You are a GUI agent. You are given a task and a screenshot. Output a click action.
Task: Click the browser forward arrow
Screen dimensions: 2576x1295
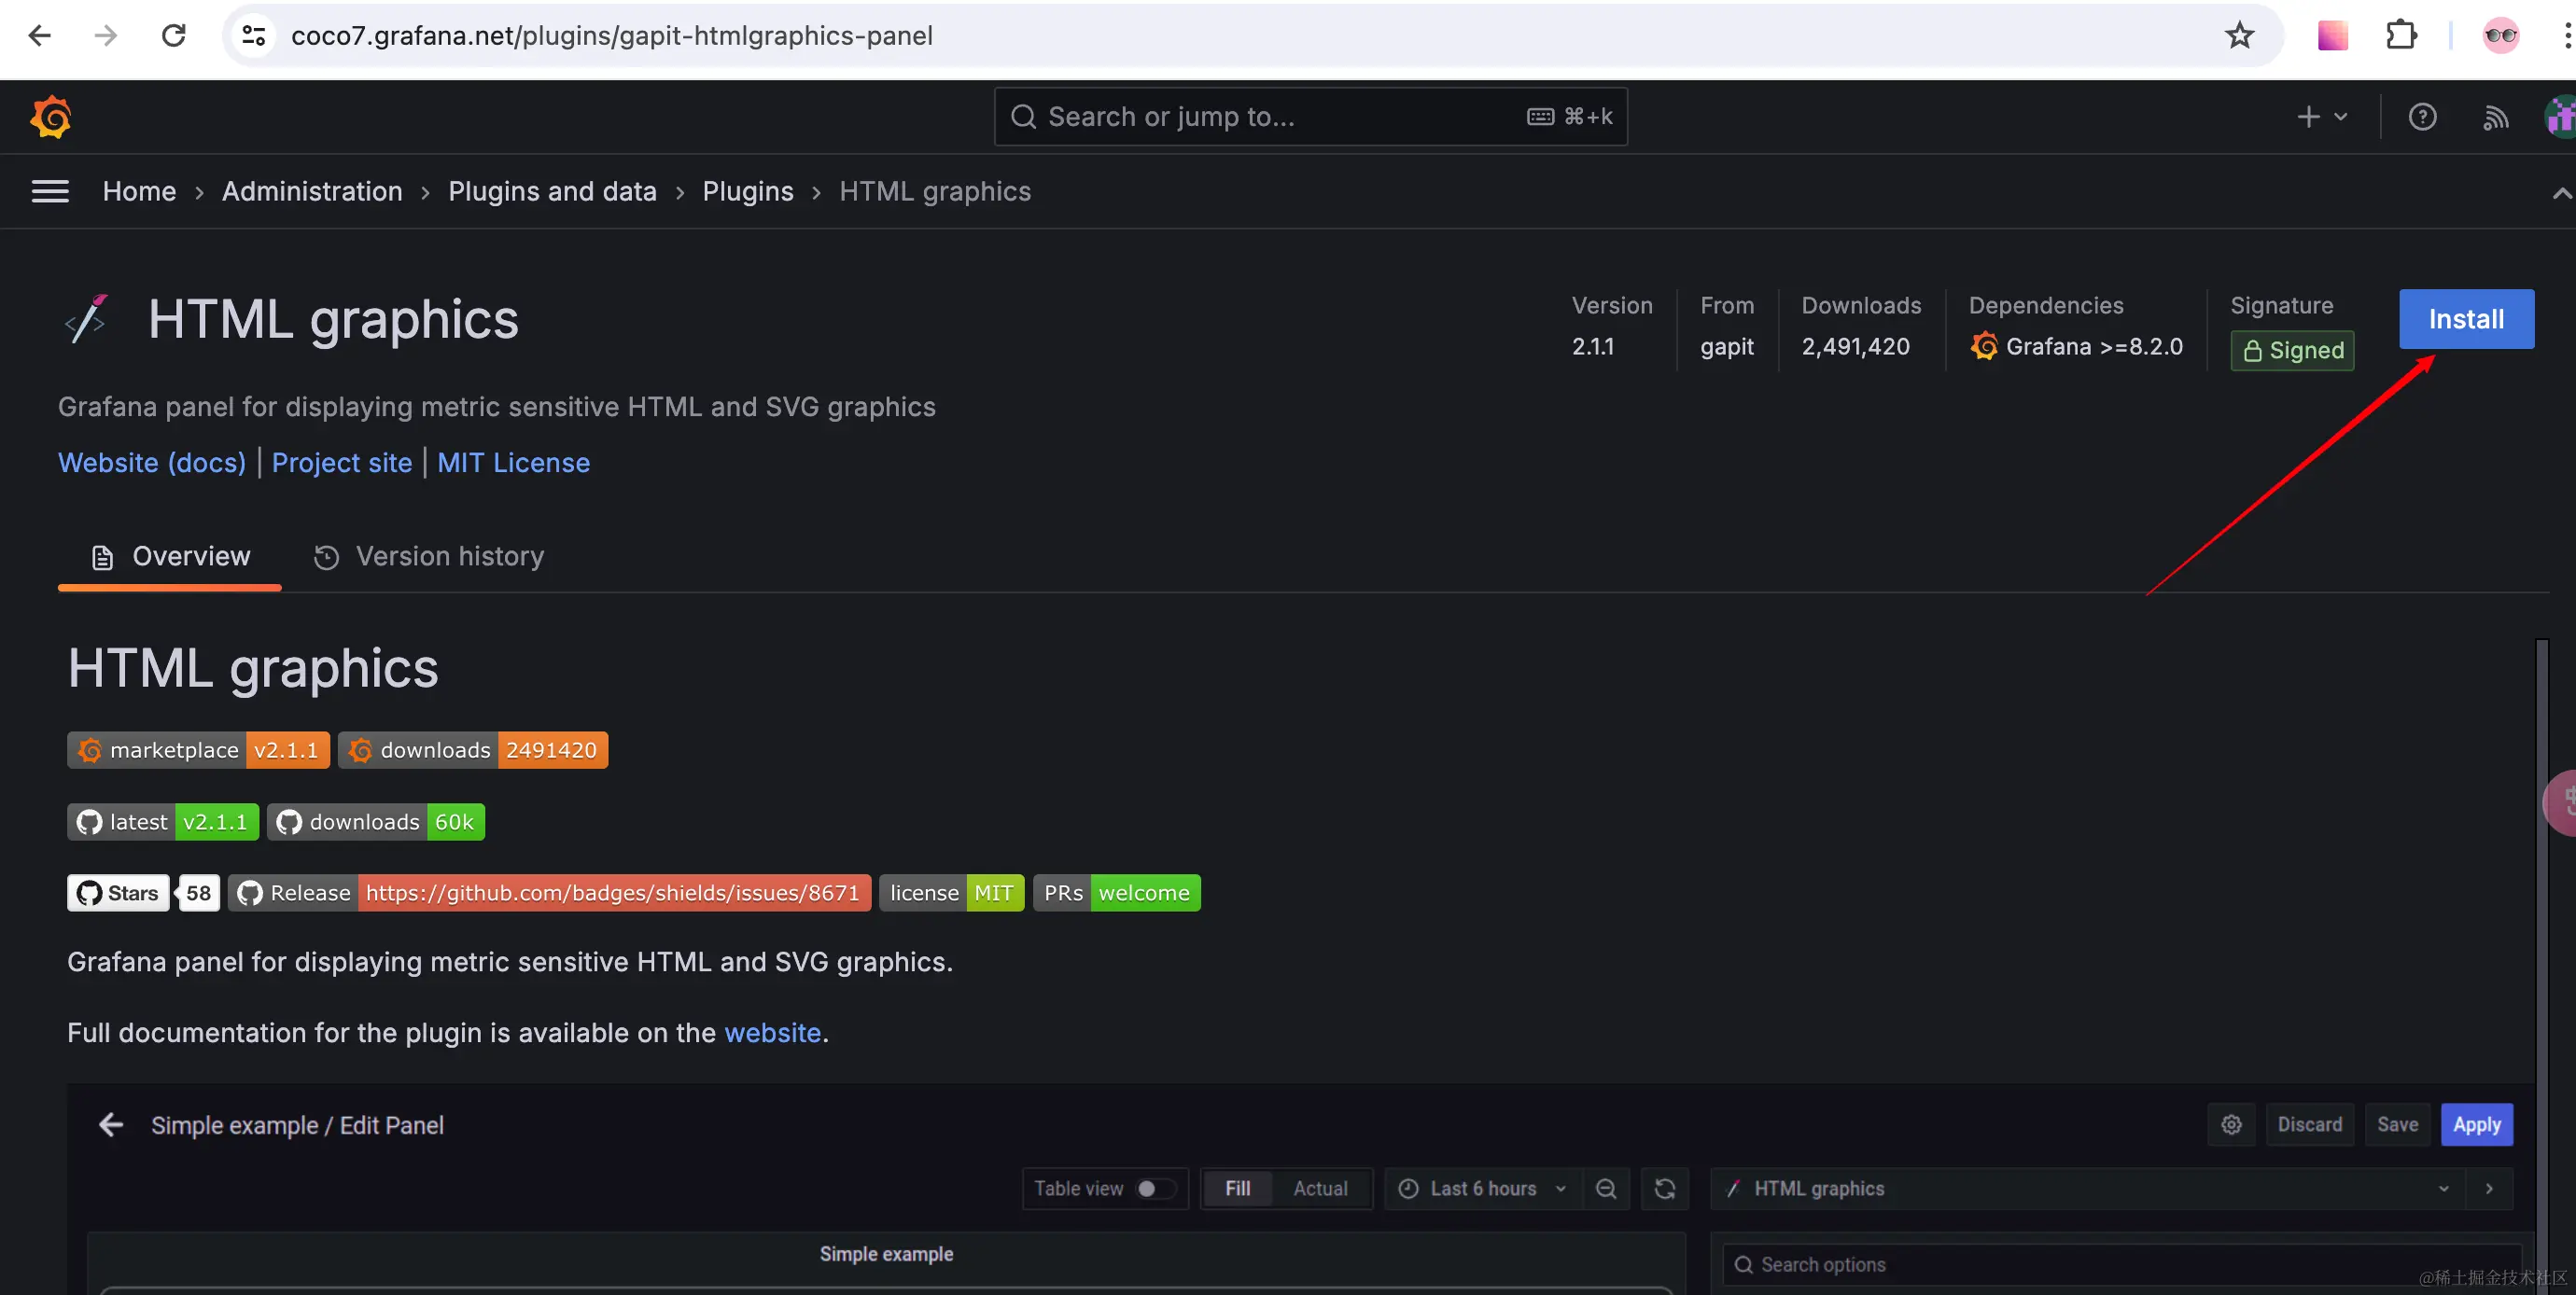coord(106,36)
